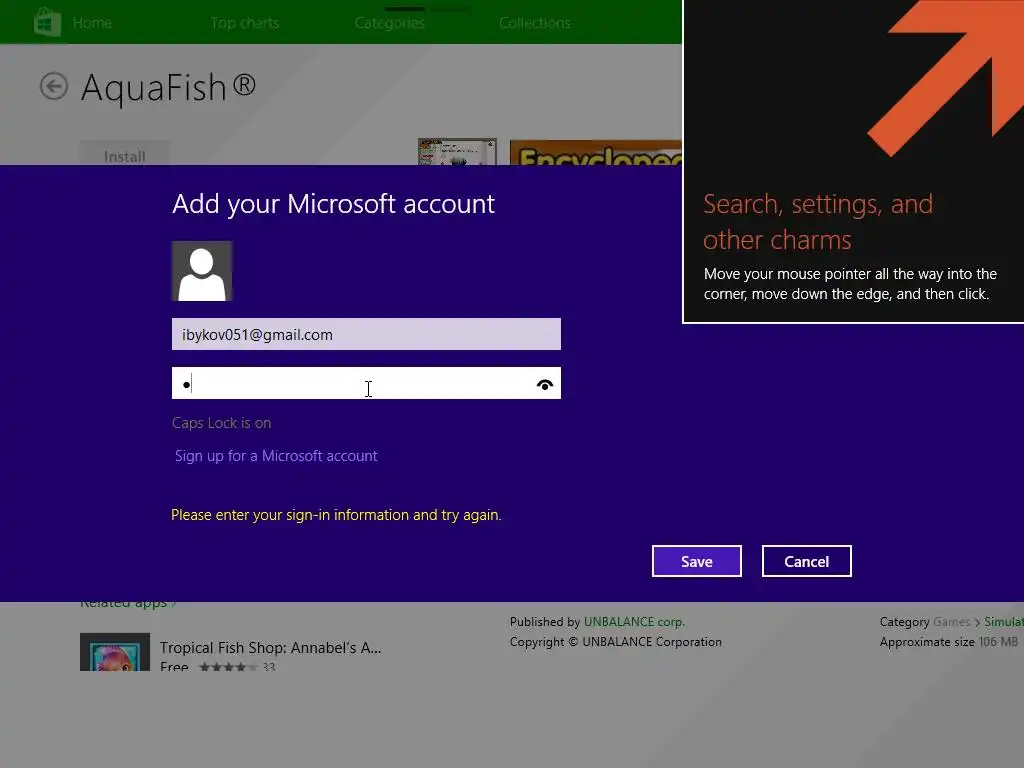The width and height of the screenshot is (1024, 768).
Task: Select Tropical Fish Shop: Annabel's A... title
Action: [270, 648]
